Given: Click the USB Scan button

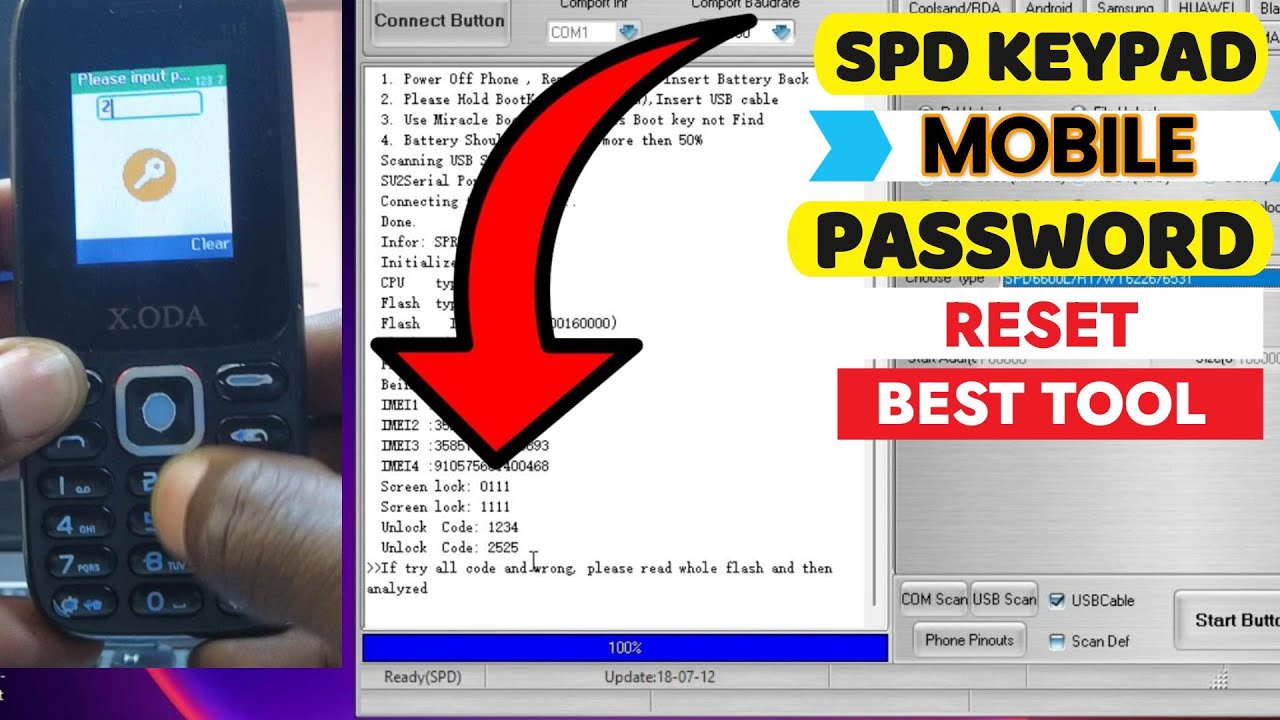Looking at the screenshot, I should click(1005, 599).
